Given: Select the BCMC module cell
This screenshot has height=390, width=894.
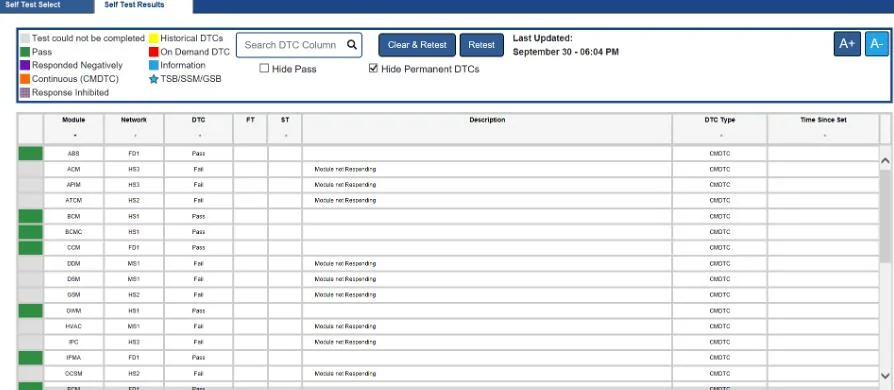Looking at the screenshot, I should pos(74,232).
